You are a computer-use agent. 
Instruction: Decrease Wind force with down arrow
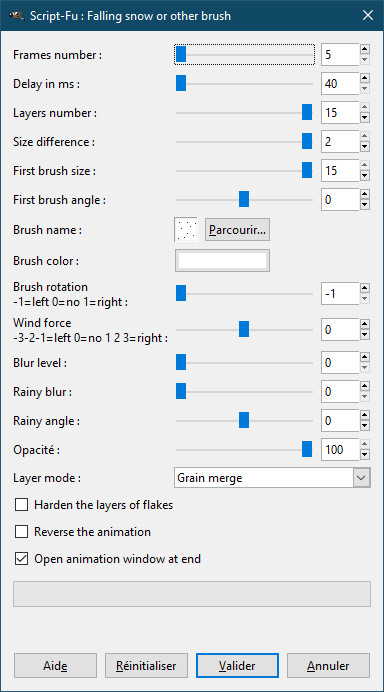(x=365, y=335)
